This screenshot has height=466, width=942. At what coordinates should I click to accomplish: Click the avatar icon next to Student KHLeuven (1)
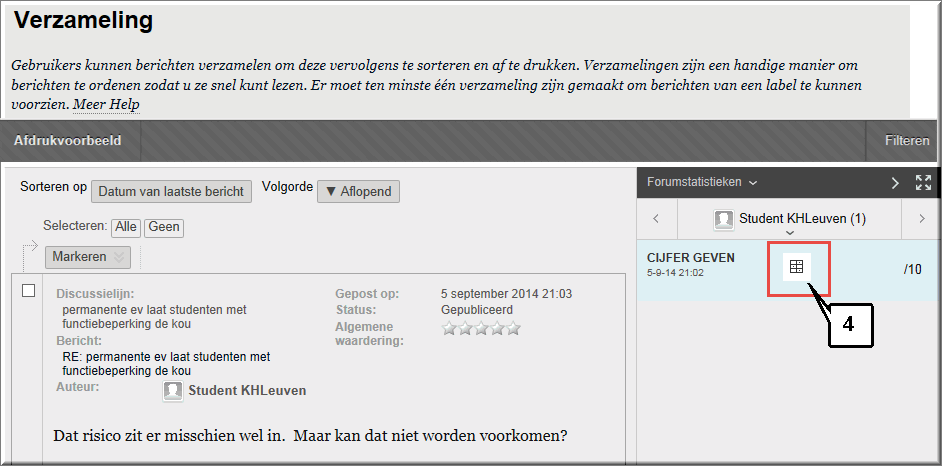point(724,220)
